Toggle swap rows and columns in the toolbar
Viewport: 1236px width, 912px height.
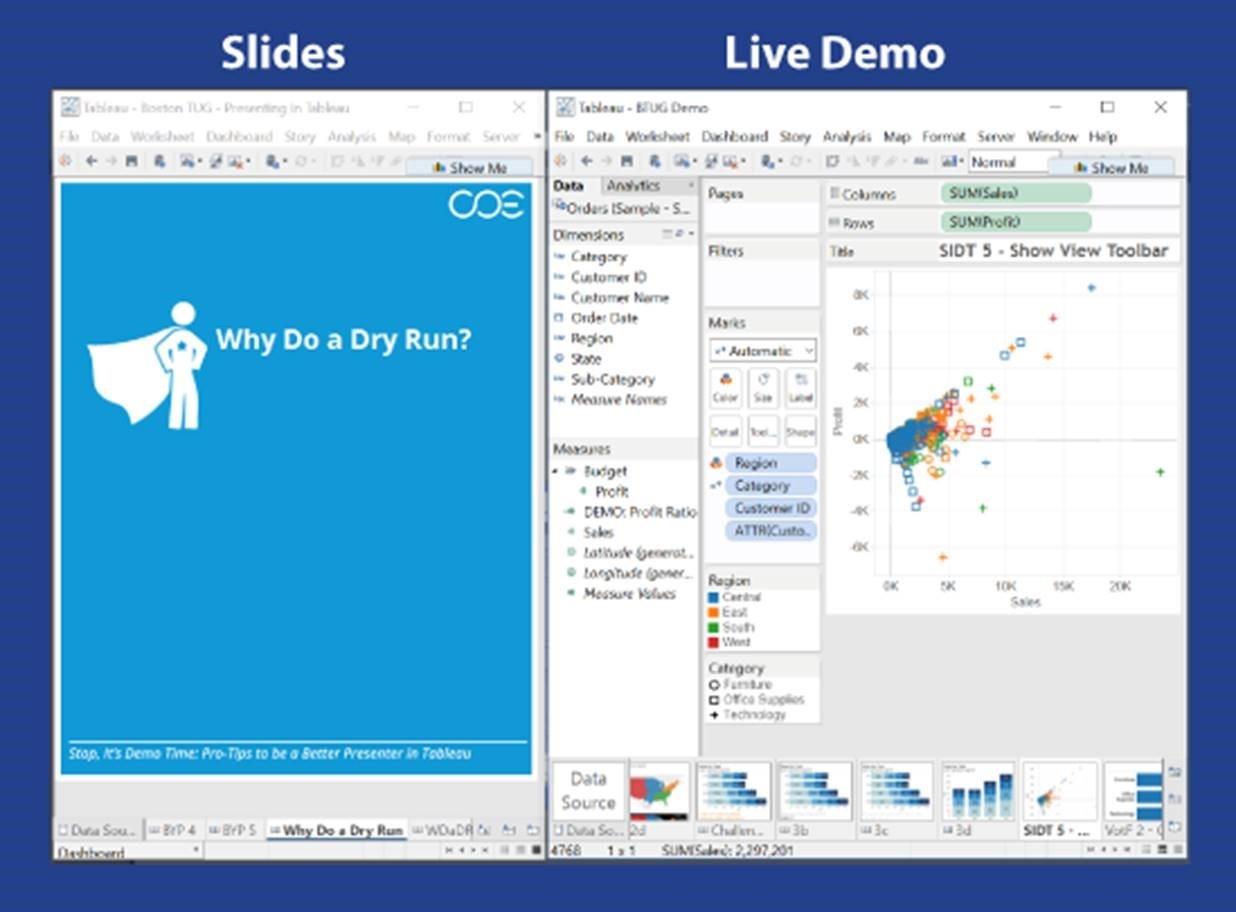(833, 160)
